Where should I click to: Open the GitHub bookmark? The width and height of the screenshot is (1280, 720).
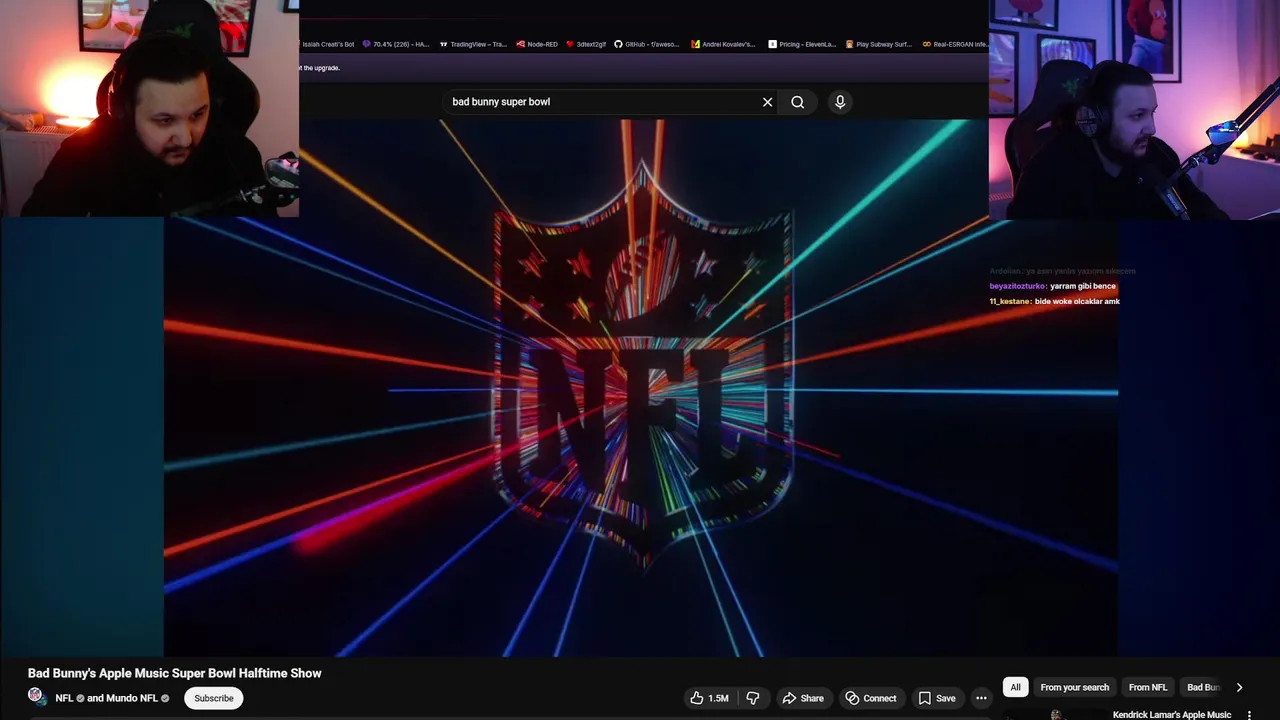(x=647, y=44)
